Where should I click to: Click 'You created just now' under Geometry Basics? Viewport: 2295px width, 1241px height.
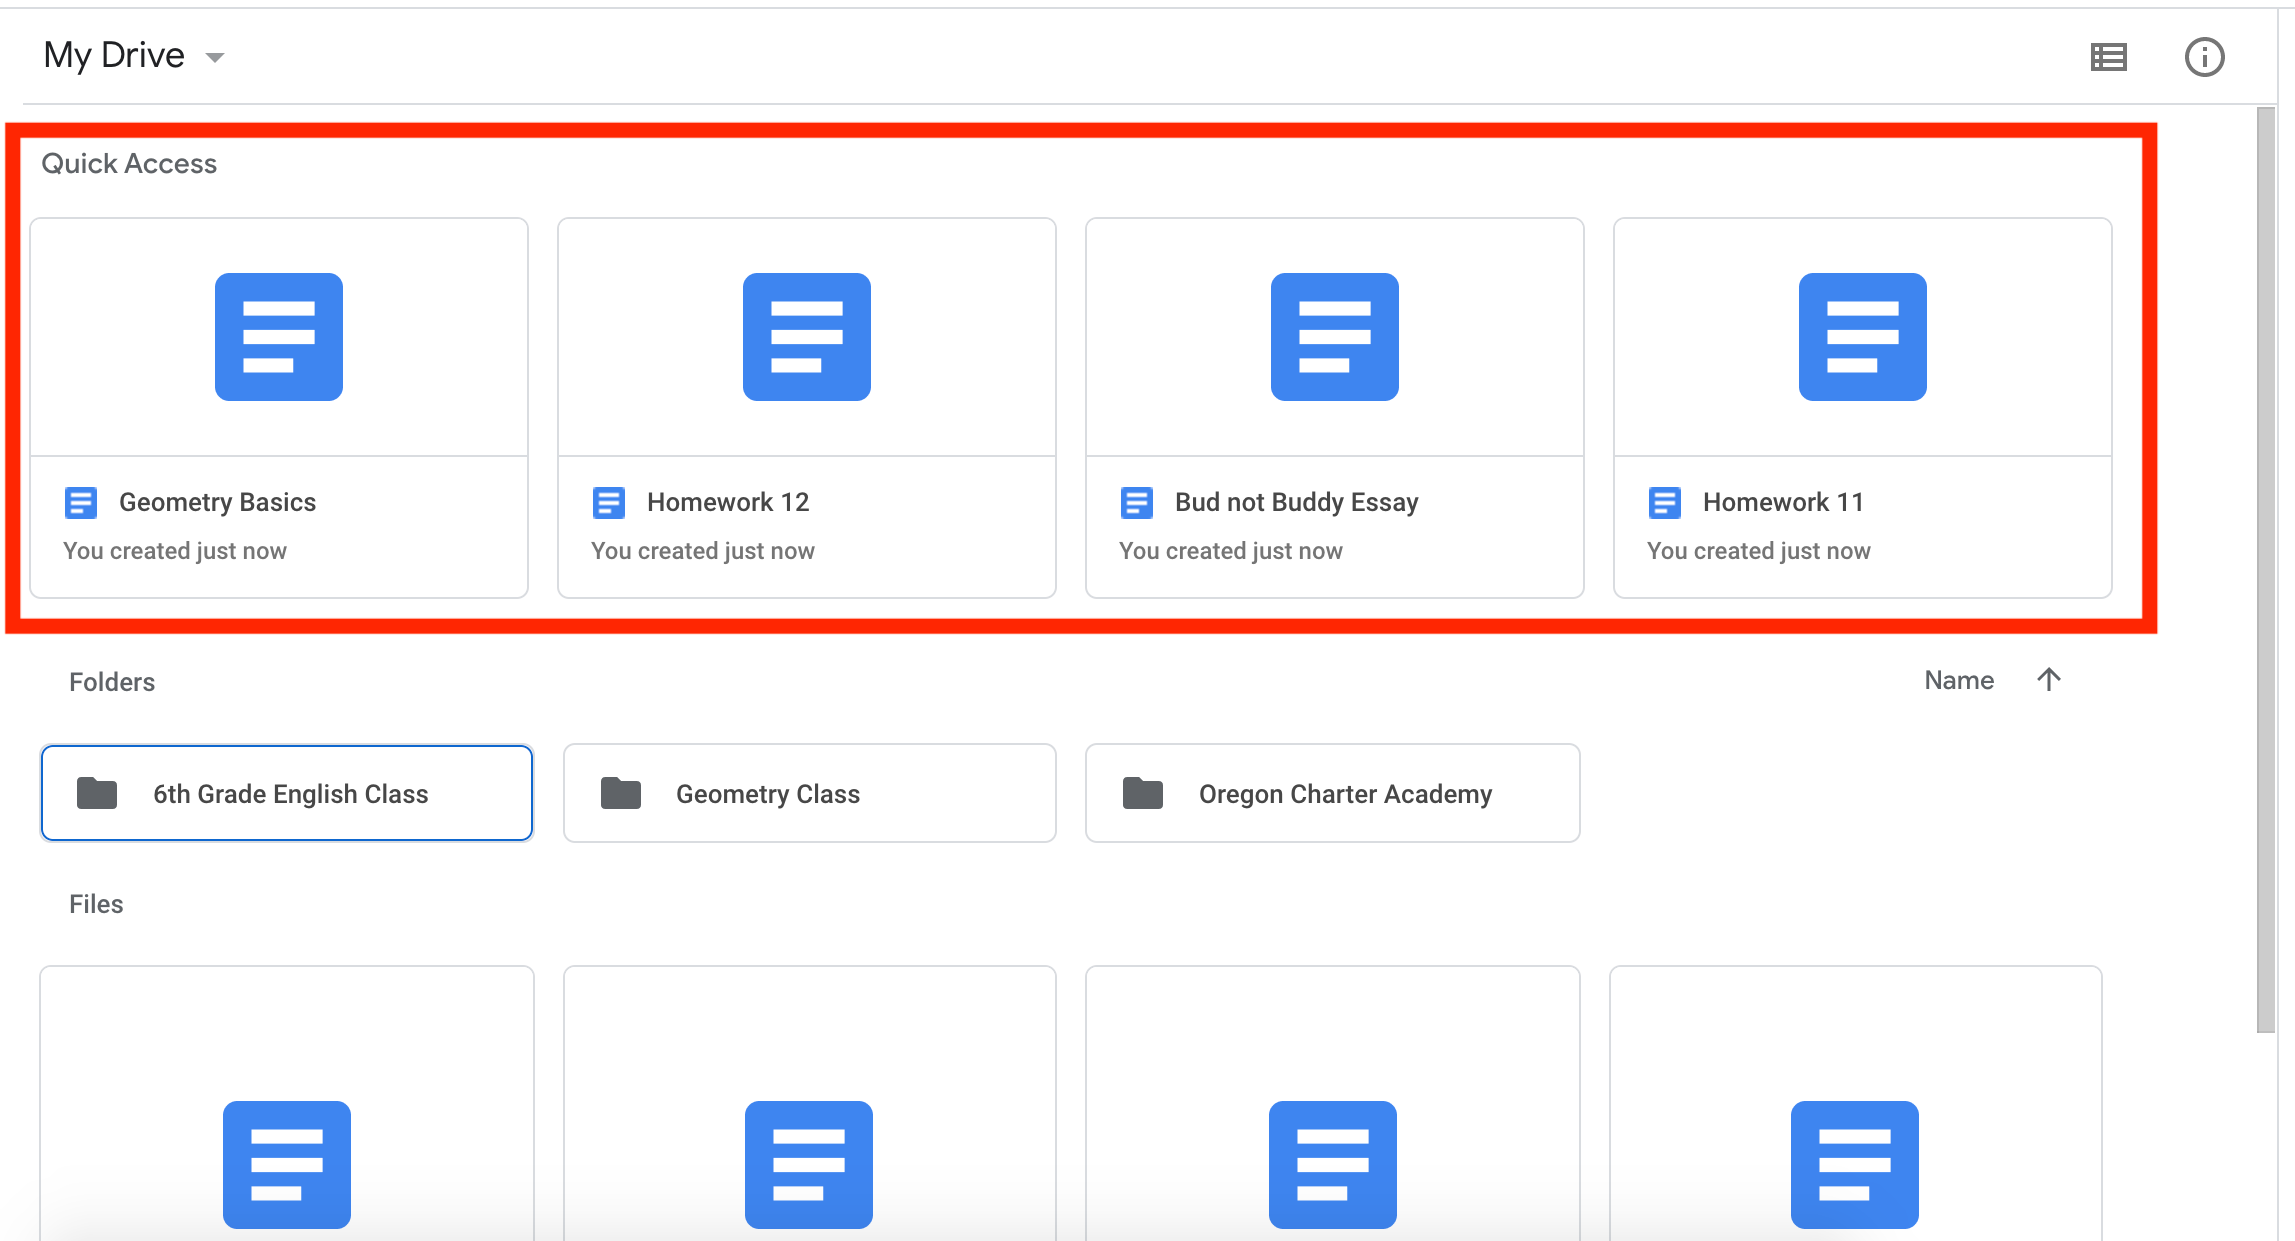pyautogui.click(x=175, y=551)
